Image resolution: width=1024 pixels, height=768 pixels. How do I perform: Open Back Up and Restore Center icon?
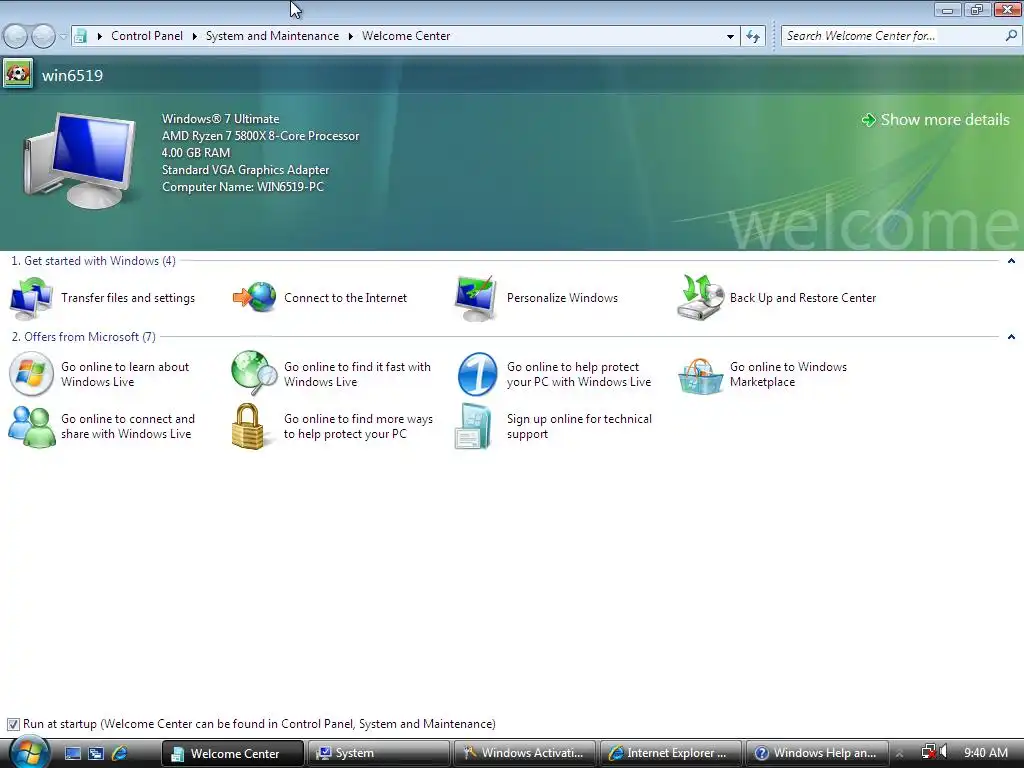tap(700, 297)
